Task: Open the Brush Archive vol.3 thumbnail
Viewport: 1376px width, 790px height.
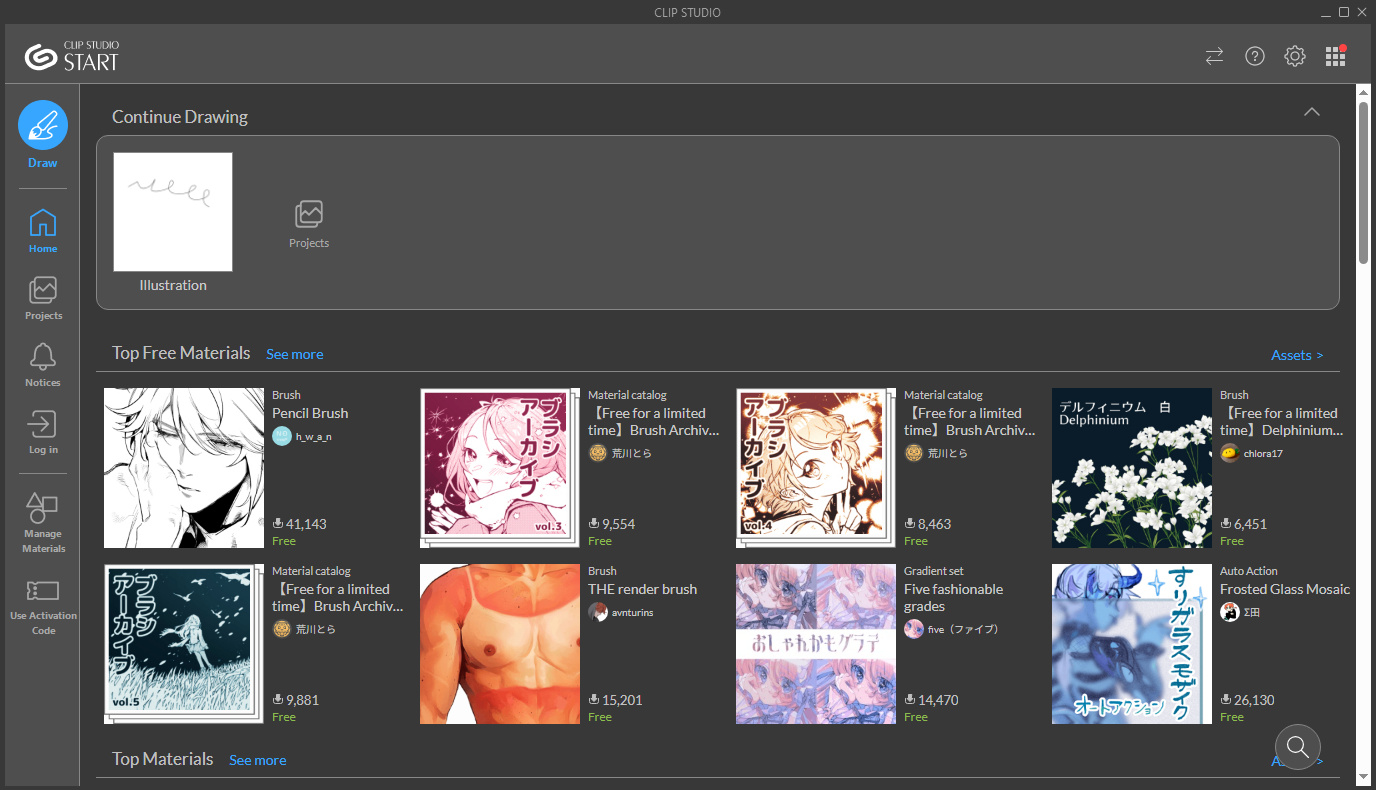Action: (x=500, y=468)
